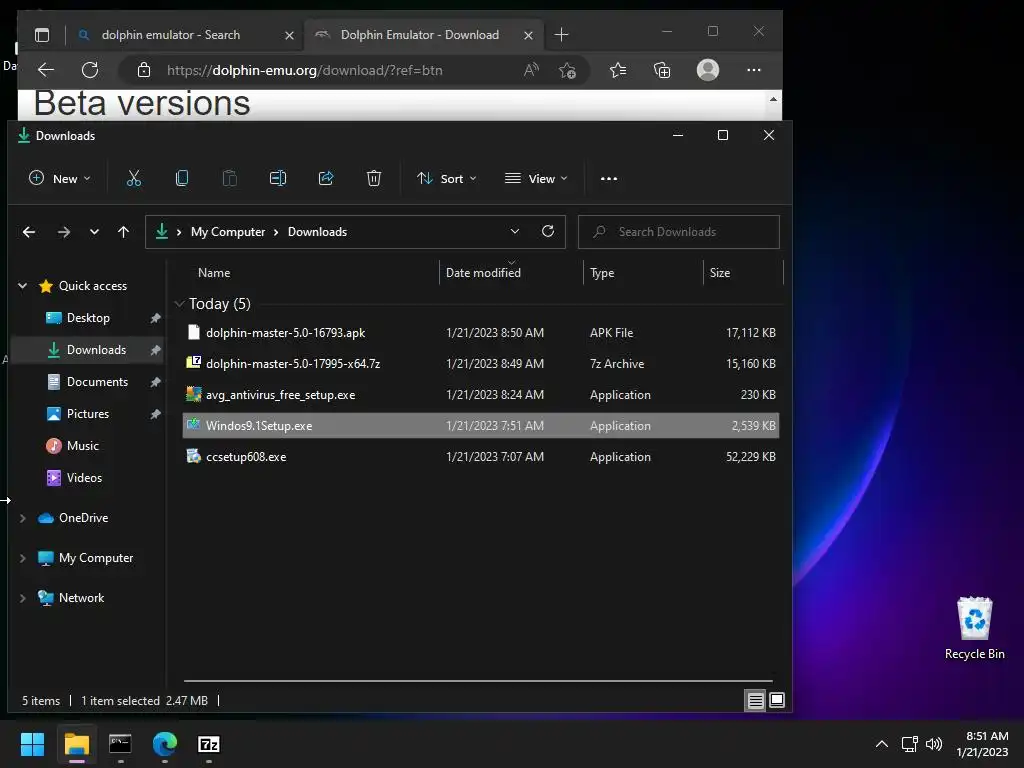Click the Share icon in Explorer toolbar

tap(326, 178)
